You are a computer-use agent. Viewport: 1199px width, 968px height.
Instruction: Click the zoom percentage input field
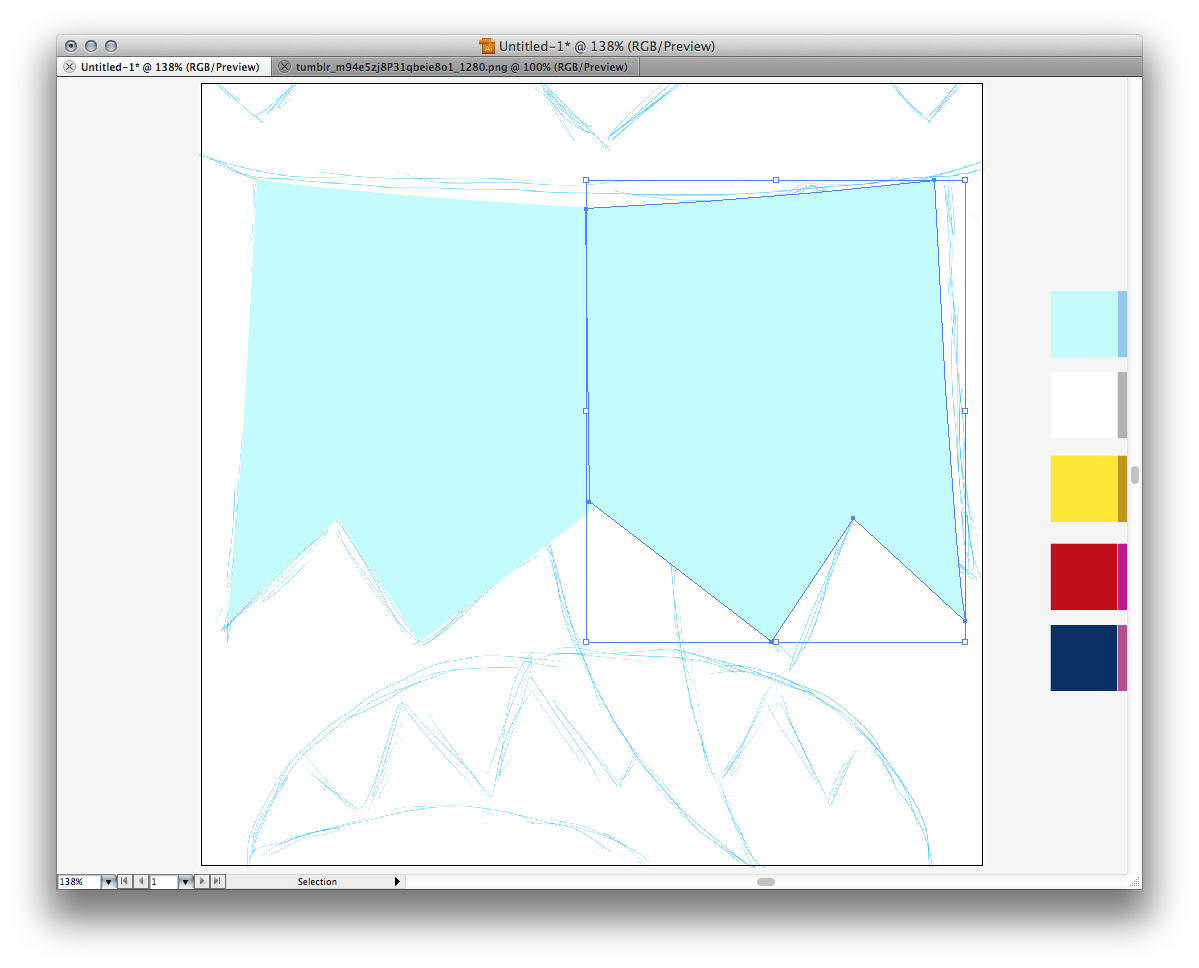pyautogui.click(x=79, y=881)
